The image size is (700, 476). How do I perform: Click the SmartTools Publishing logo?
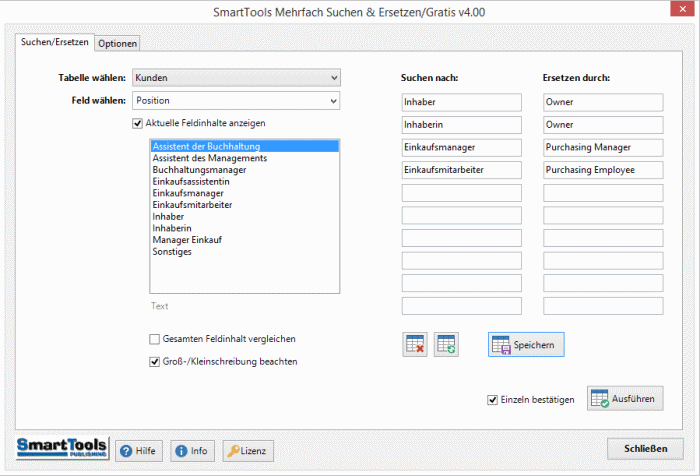pos(62,448)
